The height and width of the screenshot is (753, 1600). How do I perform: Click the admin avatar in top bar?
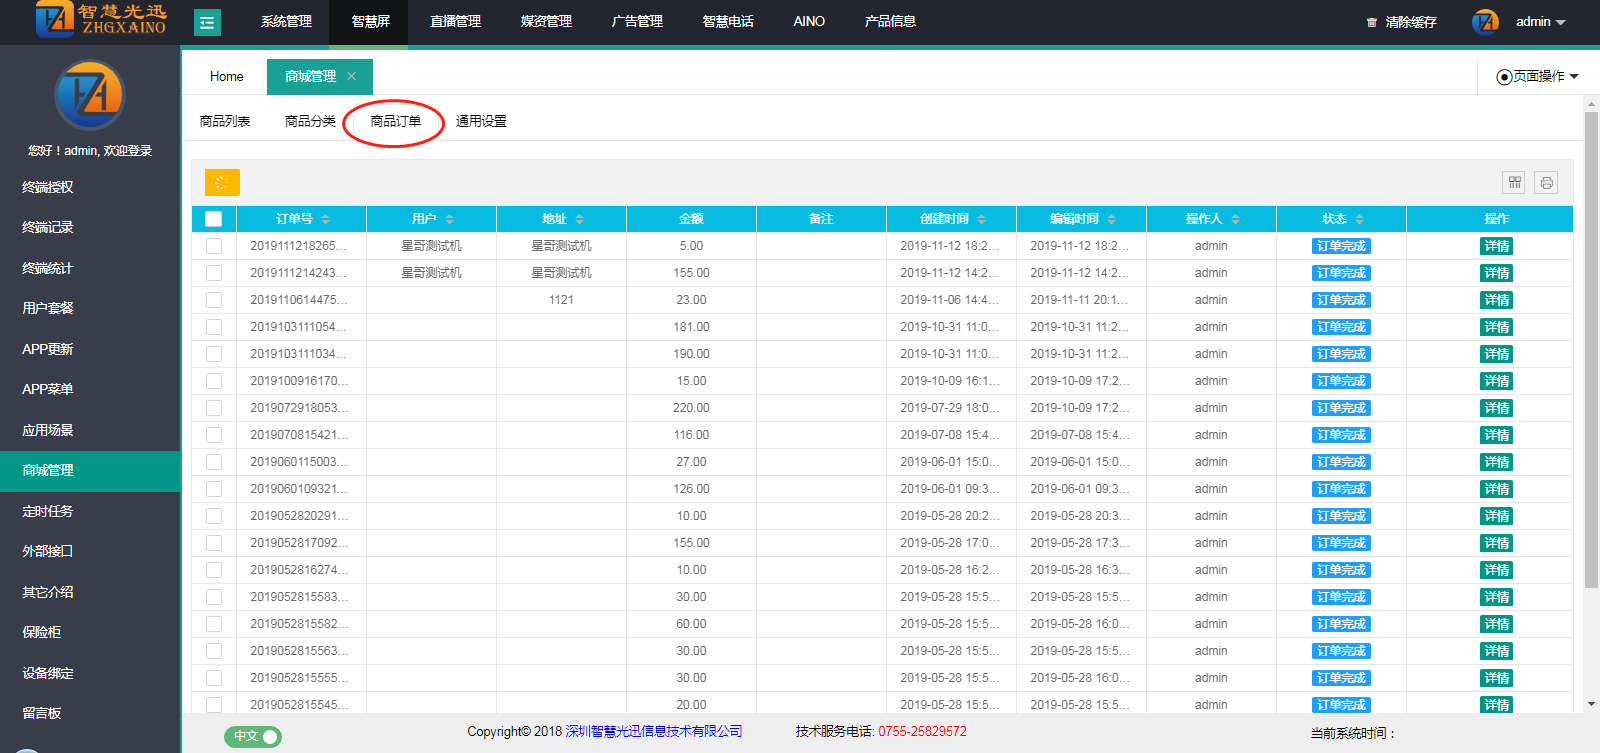1485,22
